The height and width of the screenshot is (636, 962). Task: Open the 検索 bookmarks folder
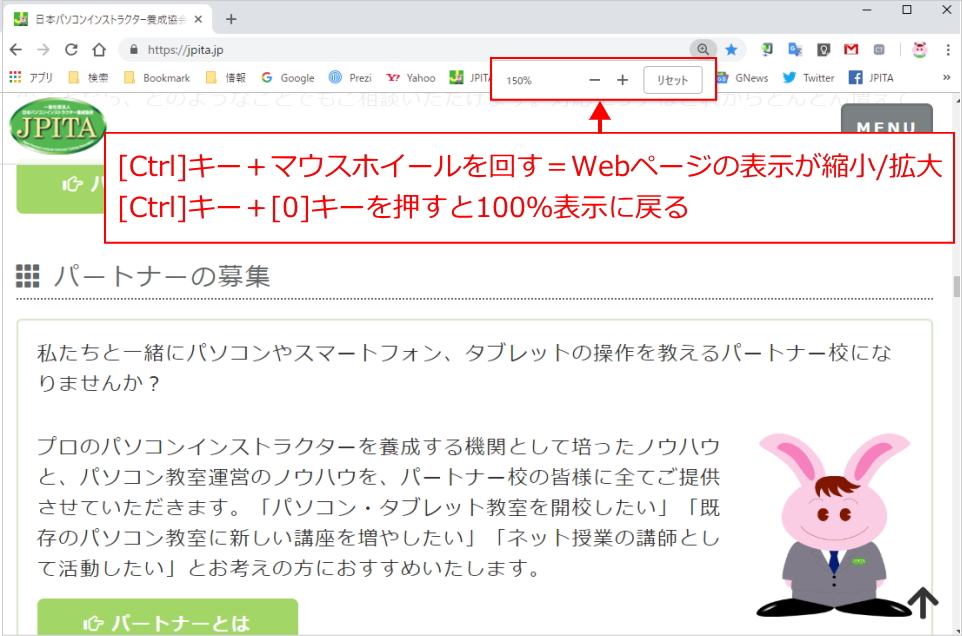(x=88, y=77)
